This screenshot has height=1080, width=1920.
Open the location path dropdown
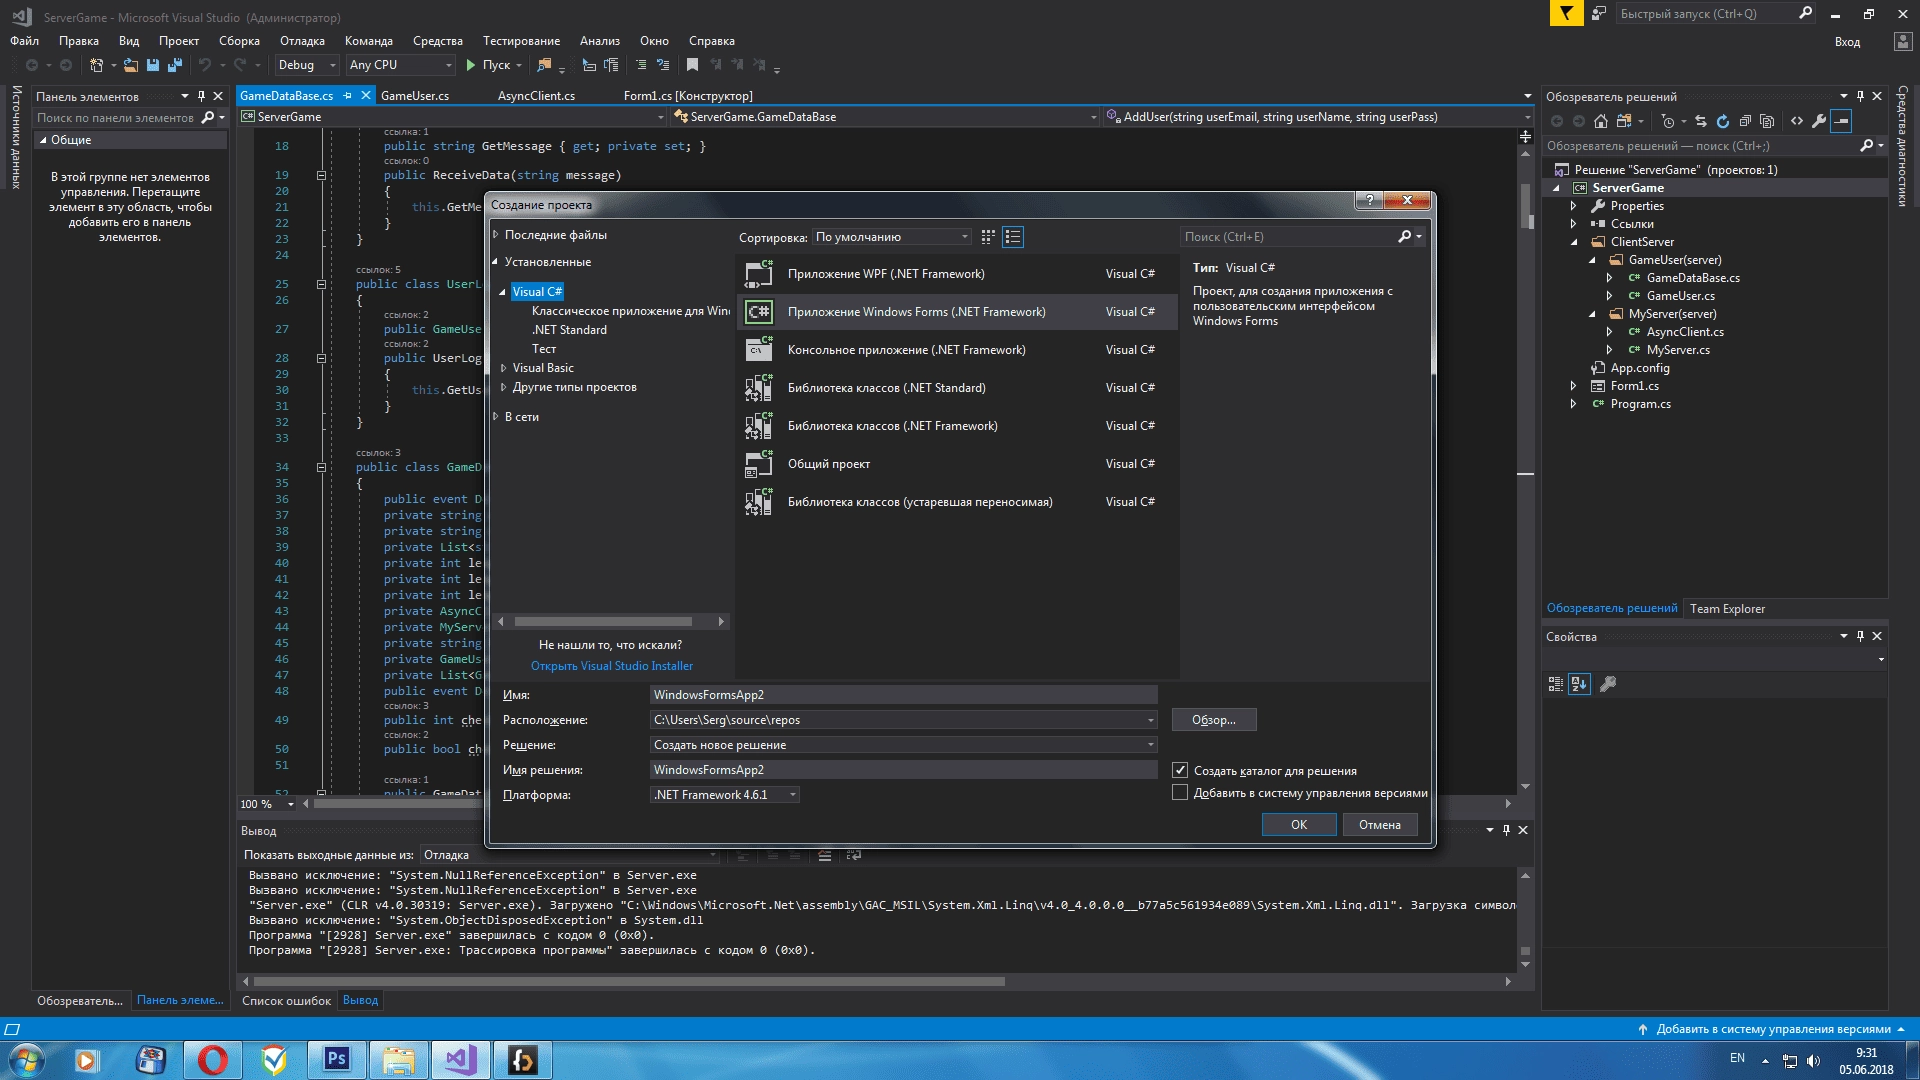1150,720
